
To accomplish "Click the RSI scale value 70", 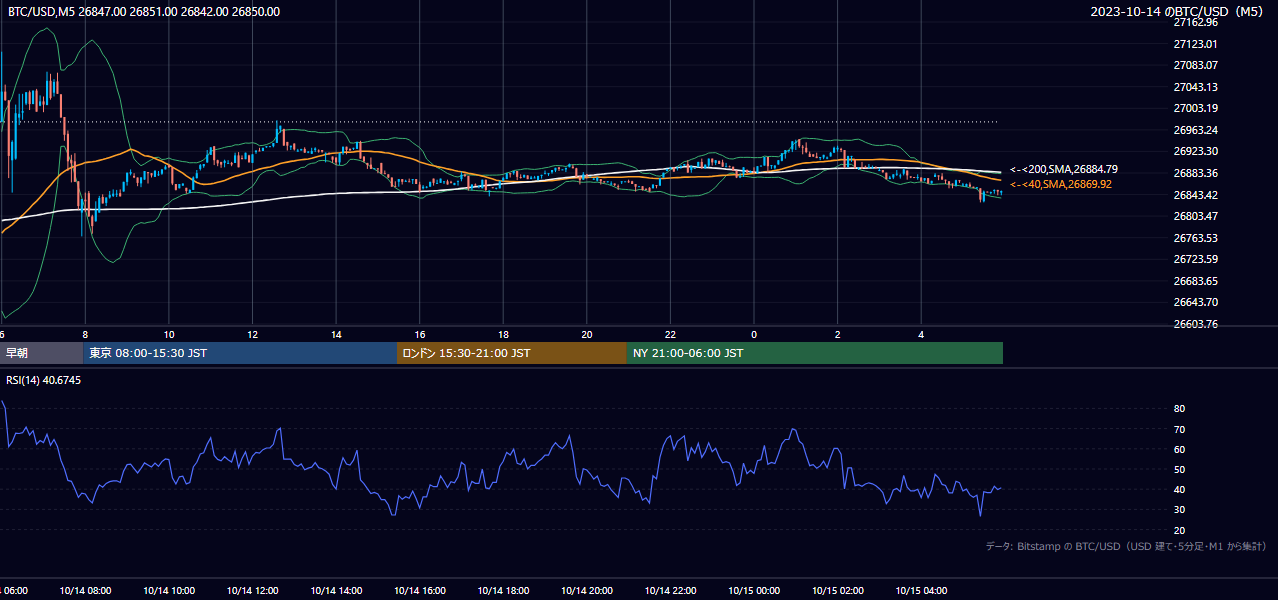I will coord(1180,429).
